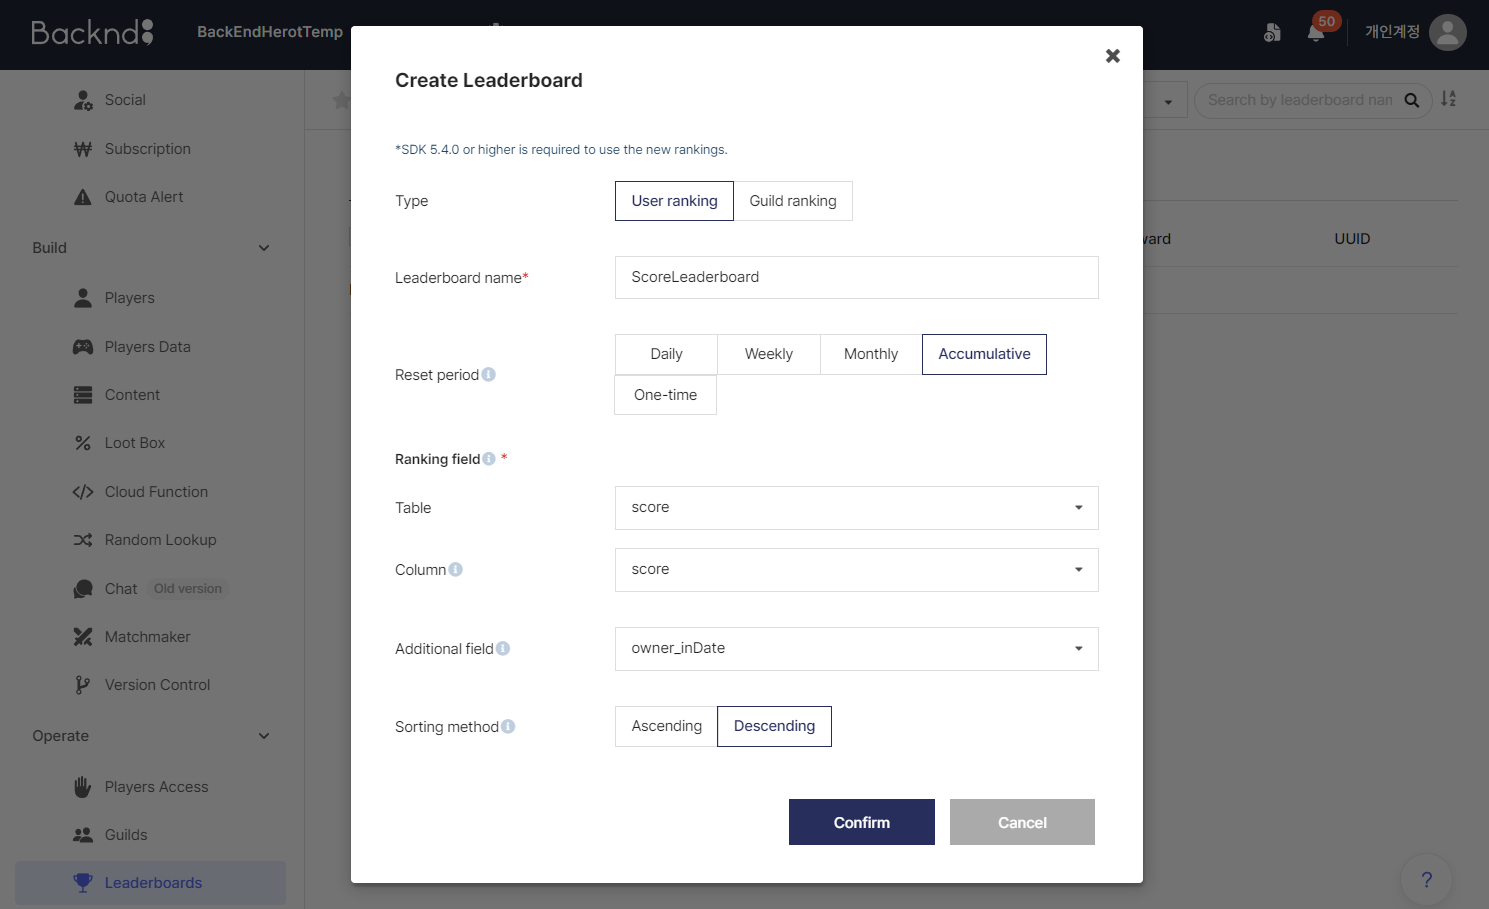The height and width of the screenshot is (909, 1489).
Task: Click the Players person icon
Action: pos(83,298)
